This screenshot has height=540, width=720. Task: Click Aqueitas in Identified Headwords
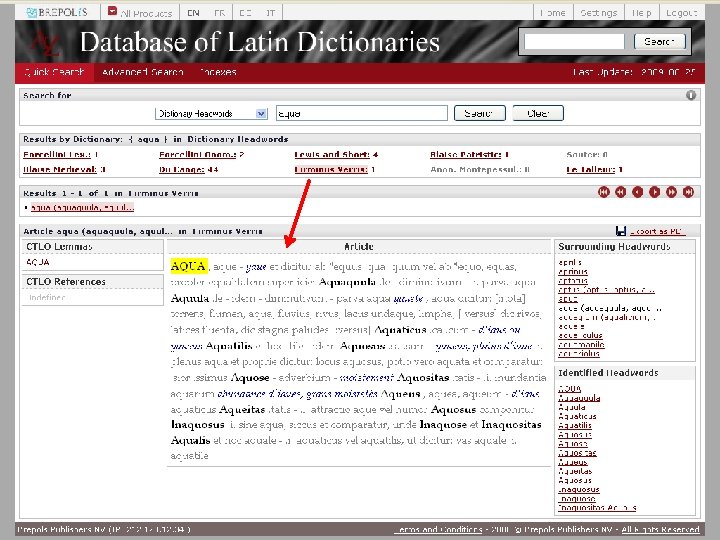(575, 471)
